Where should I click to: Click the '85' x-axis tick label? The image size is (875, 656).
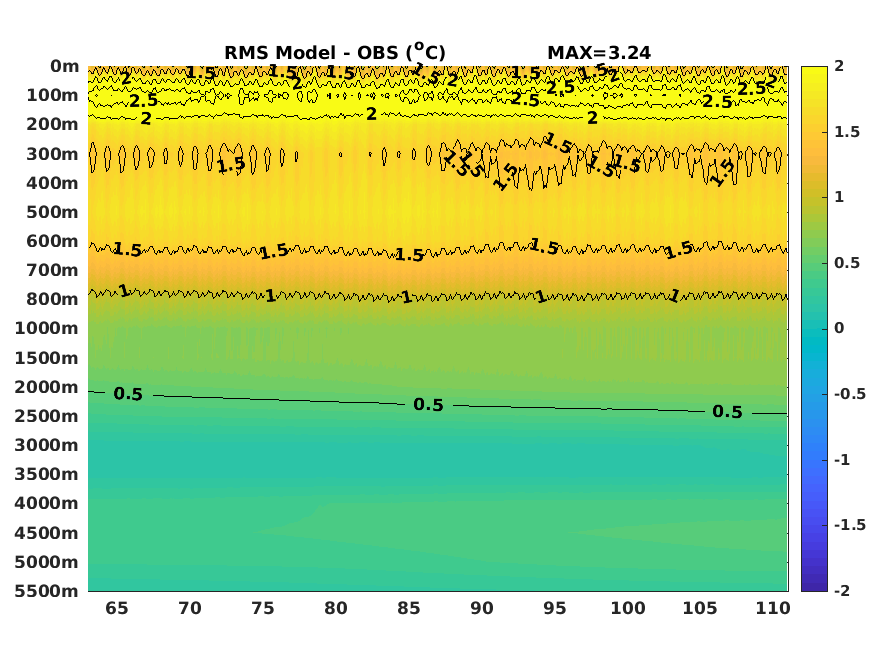click(x=408, y=608)
